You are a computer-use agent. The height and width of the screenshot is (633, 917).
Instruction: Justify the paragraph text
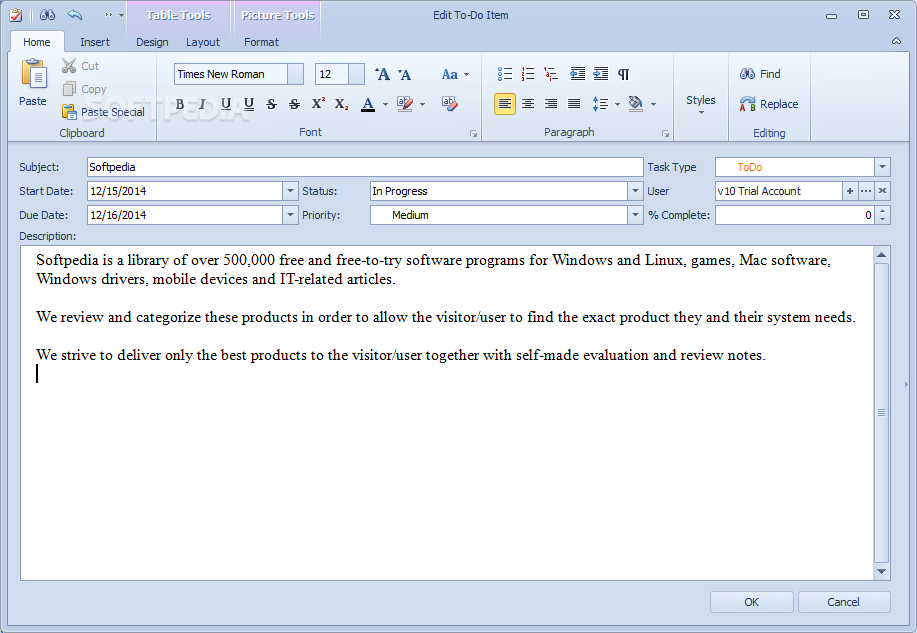click(x=574, y=104)
